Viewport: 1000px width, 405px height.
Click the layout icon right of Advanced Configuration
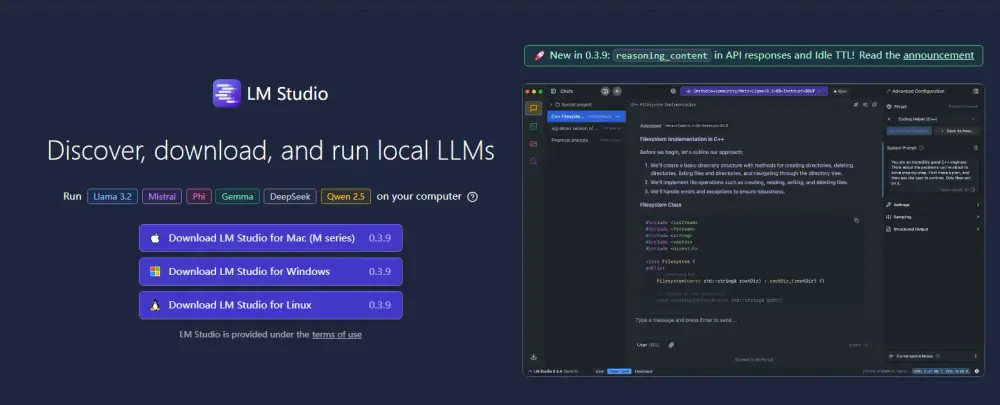[976, 91]
